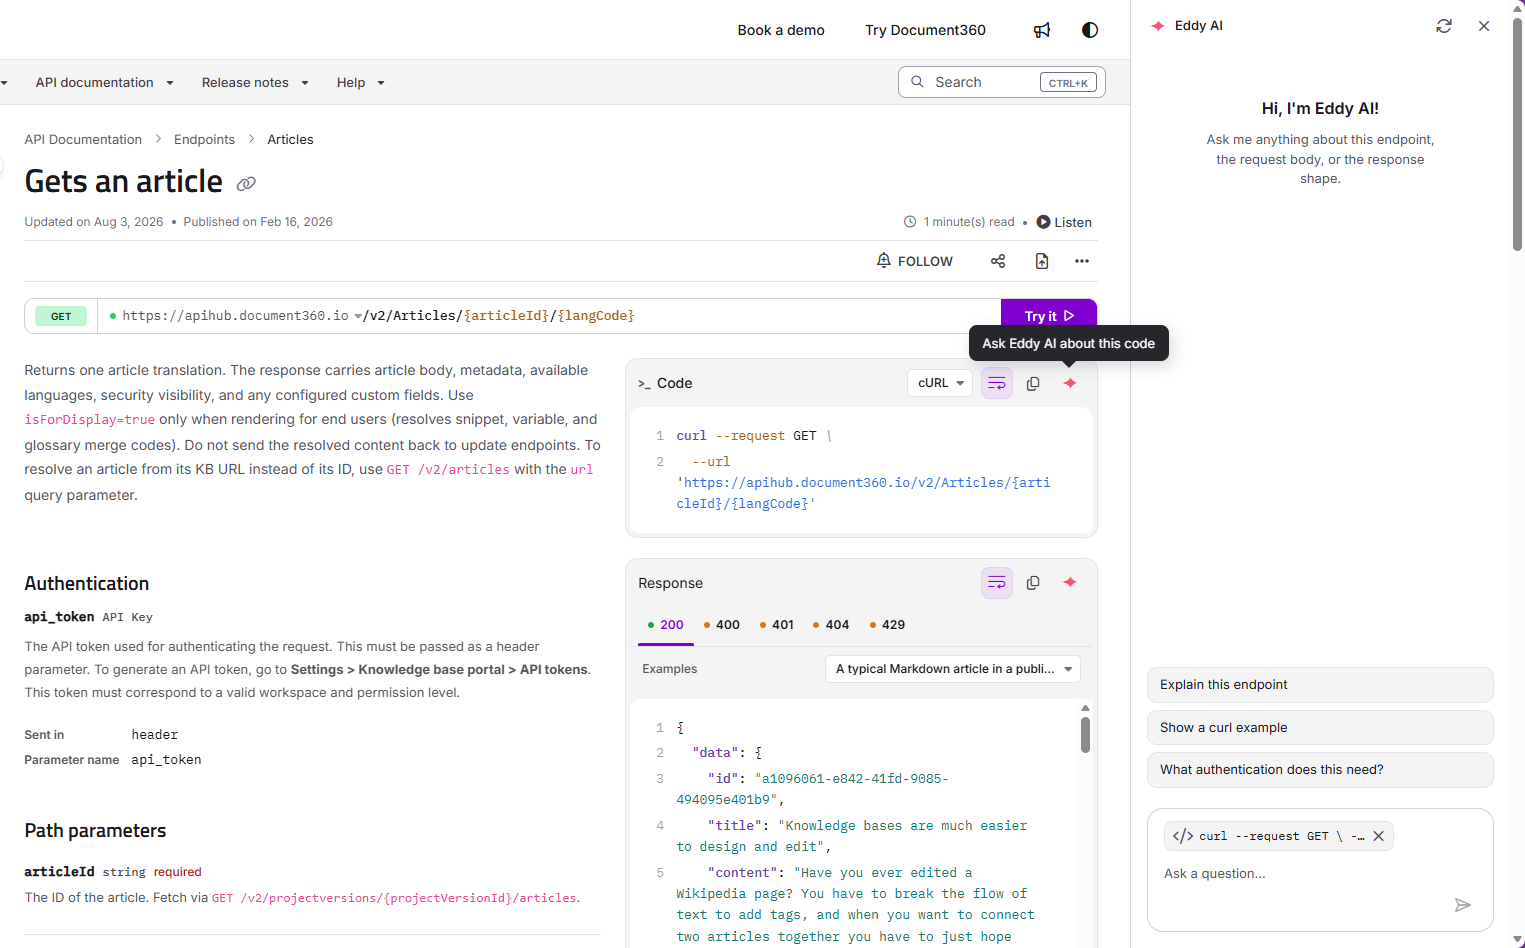
Task: Toggle word wrap in Code panel
Action: tap(997, 383)
